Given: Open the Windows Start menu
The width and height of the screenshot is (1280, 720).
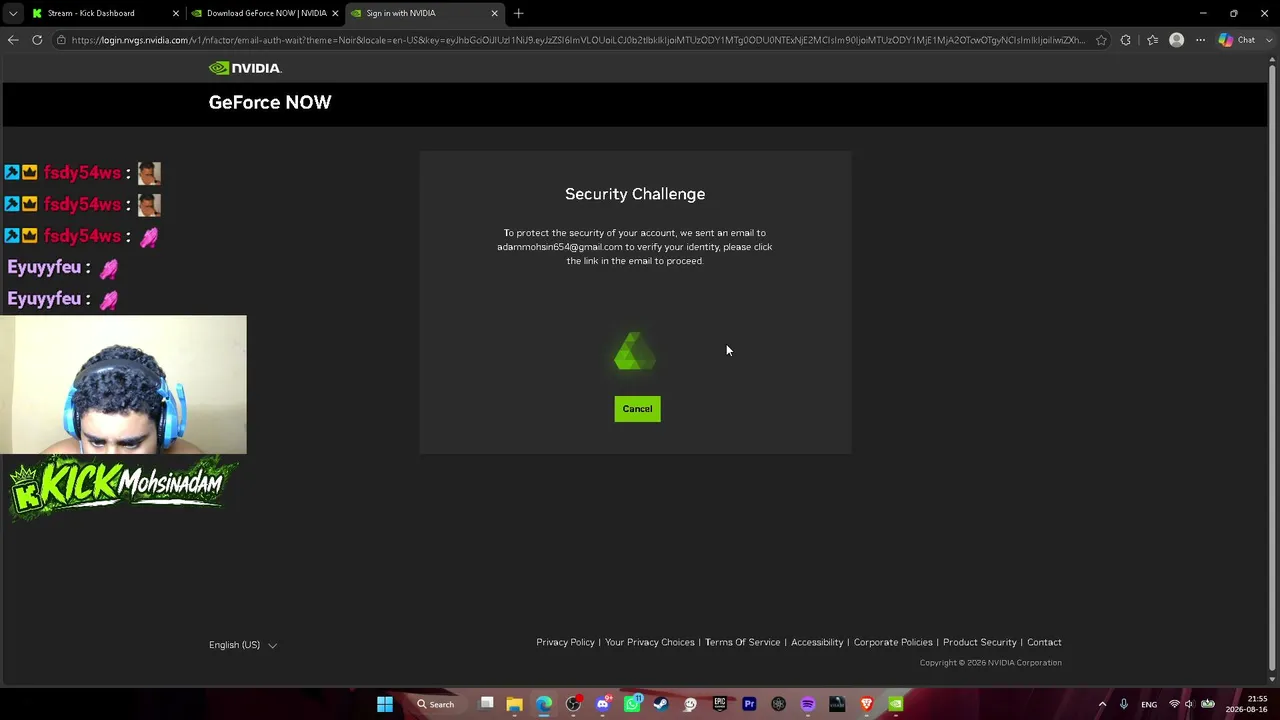Looking at the screenshot, I should (385, 704).
